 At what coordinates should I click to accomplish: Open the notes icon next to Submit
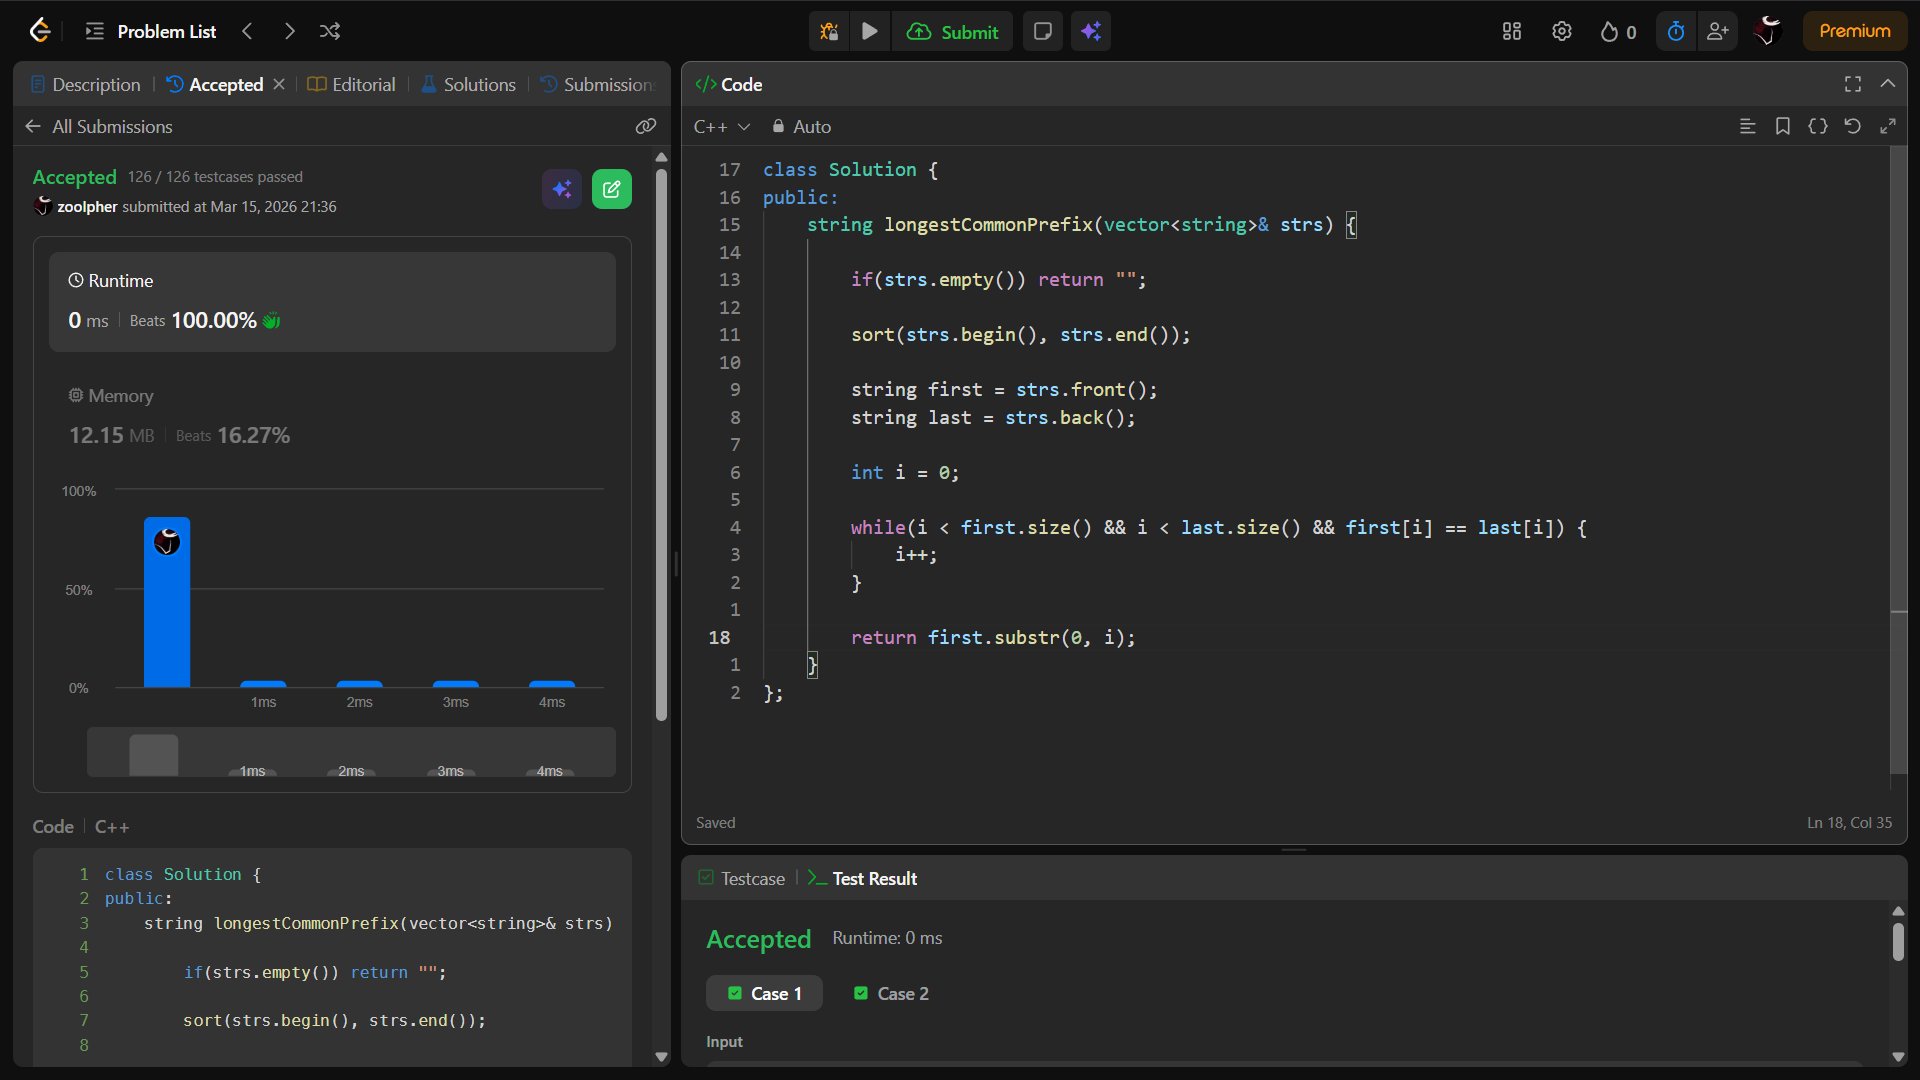(1042, 31)
